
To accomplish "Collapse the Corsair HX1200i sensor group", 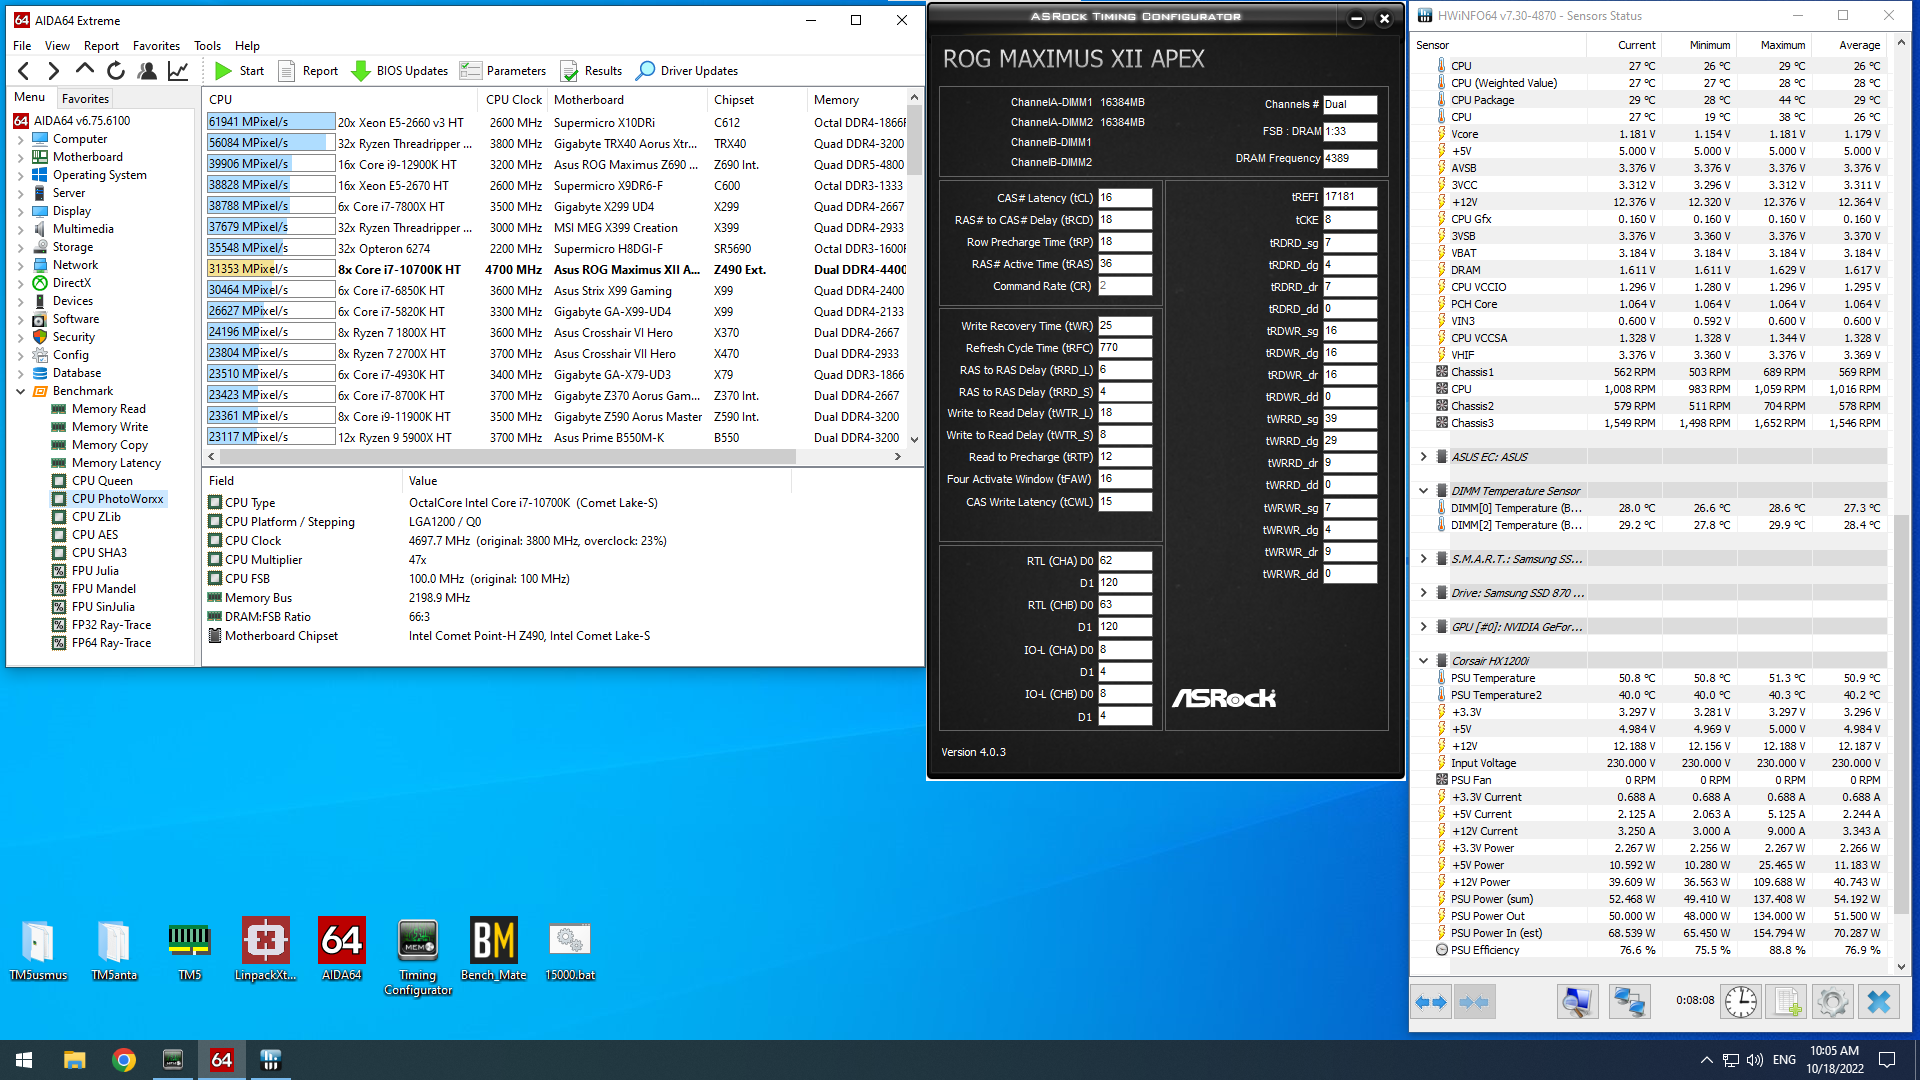I will coord(1423,661).
